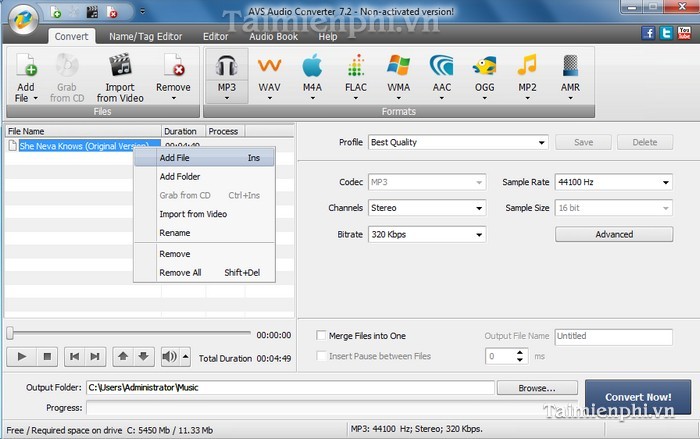Click quick-access add file icon in title bar
Viewport: 700px width, 439px height.
click(x=55, y=12)
